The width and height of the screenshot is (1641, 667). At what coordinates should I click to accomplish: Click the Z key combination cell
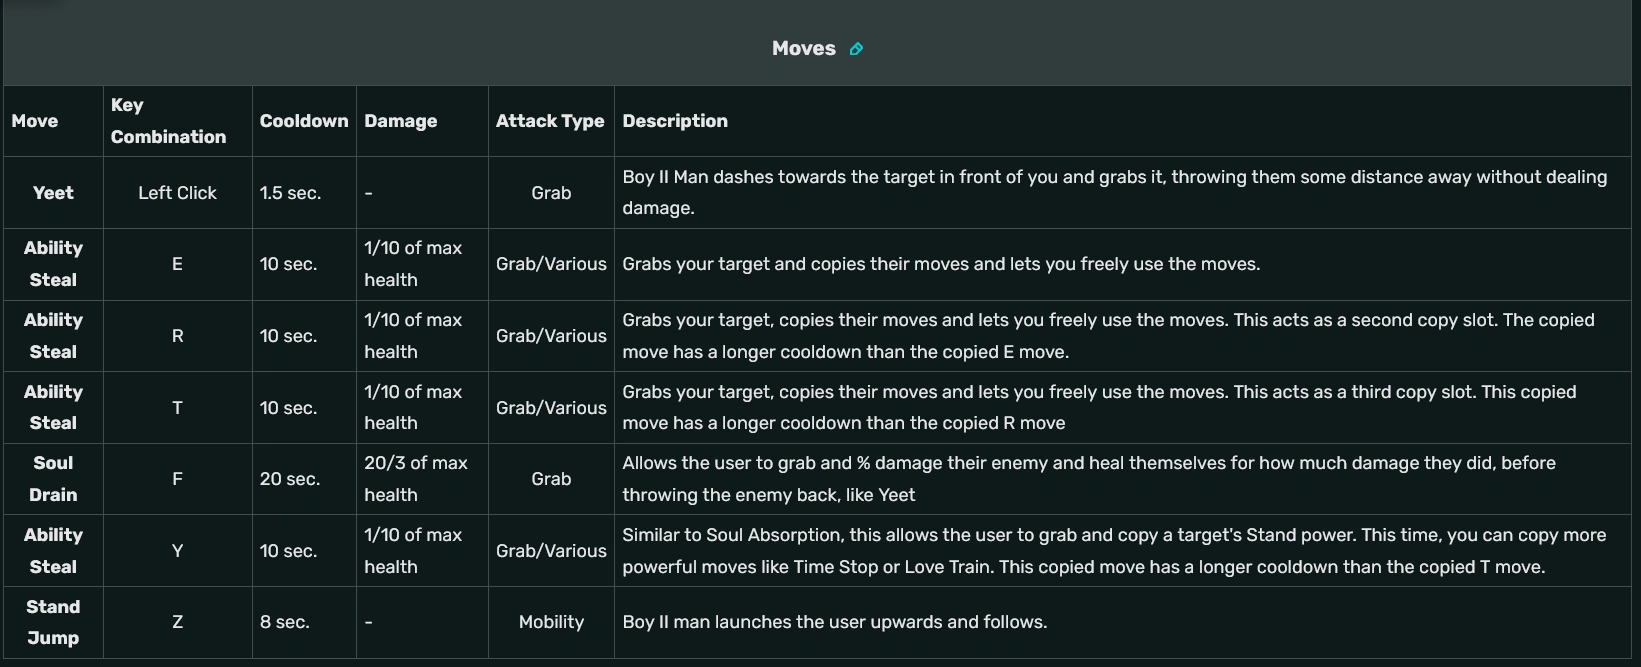pos(177,622)
